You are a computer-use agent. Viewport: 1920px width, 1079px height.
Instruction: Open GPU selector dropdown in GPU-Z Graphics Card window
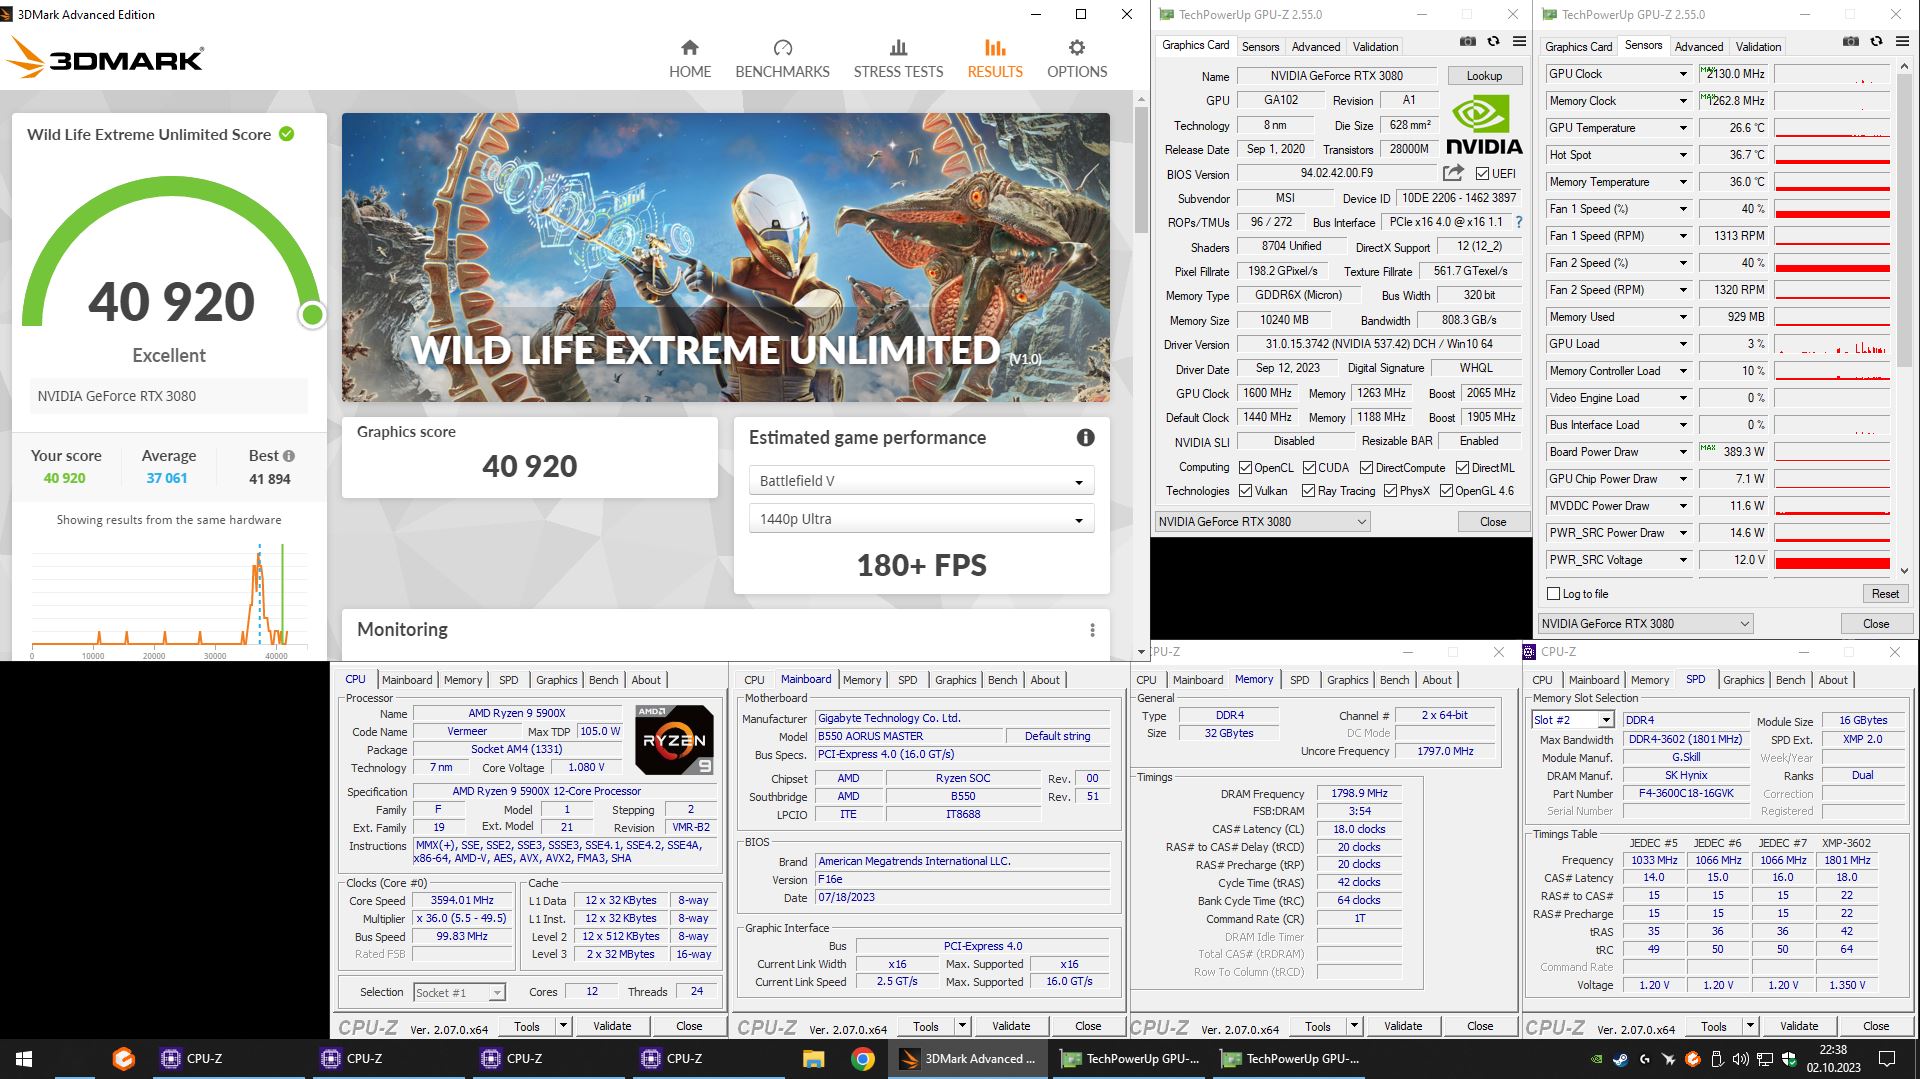(1263, 522)
